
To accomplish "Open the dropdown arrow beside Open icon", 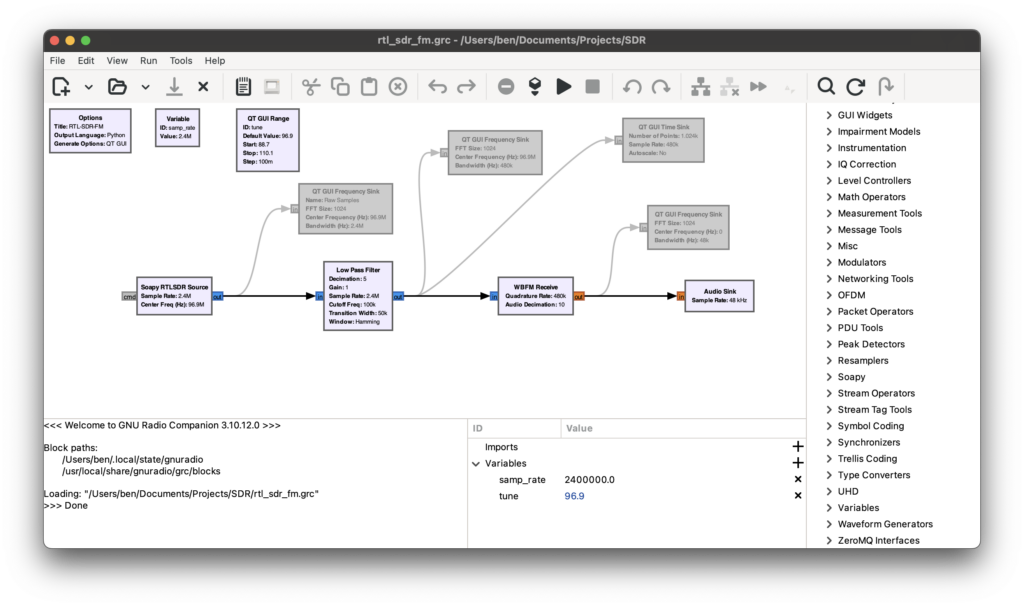I will tap(145, 87).
